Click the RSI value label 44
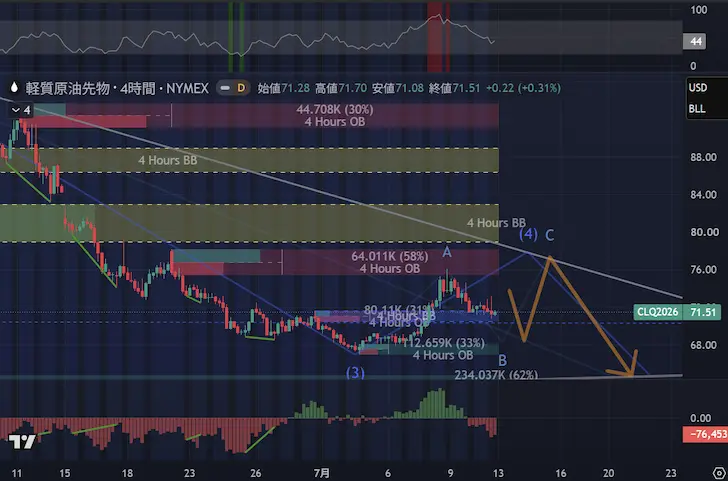This screenshot has width=728, height=481. click(695, 42)
